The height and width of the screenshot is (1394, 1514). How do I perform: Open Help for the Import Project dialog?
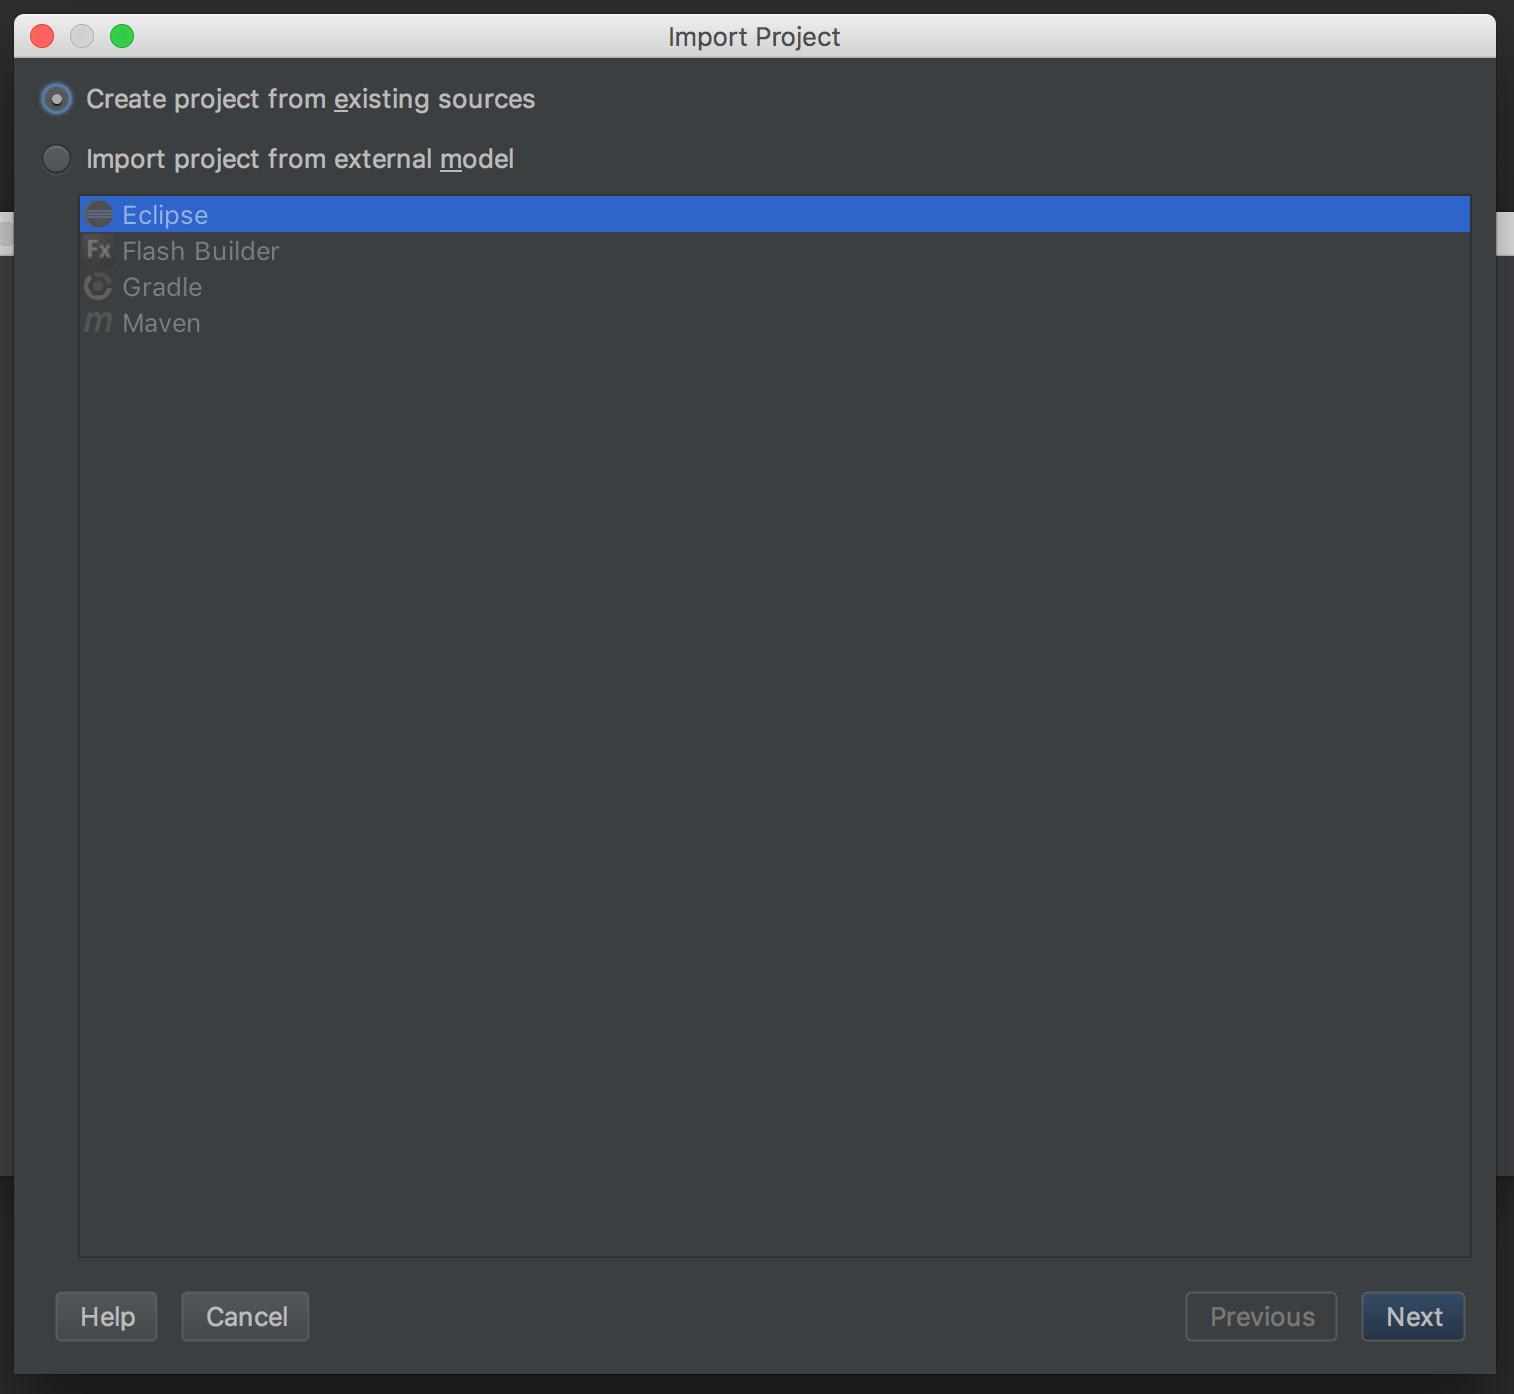coord(107,1316)
